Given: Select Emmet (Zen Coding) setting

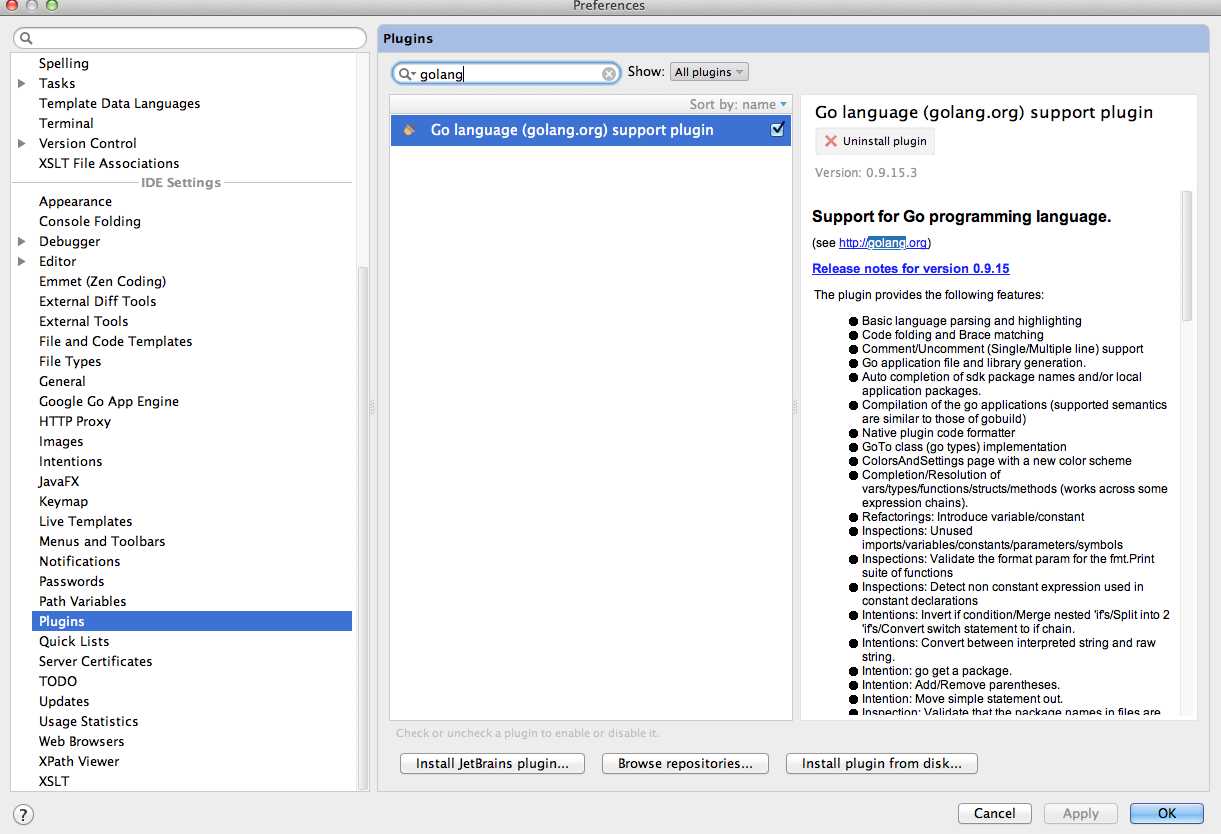Looking at the screenshot, I should pos(103,282).
